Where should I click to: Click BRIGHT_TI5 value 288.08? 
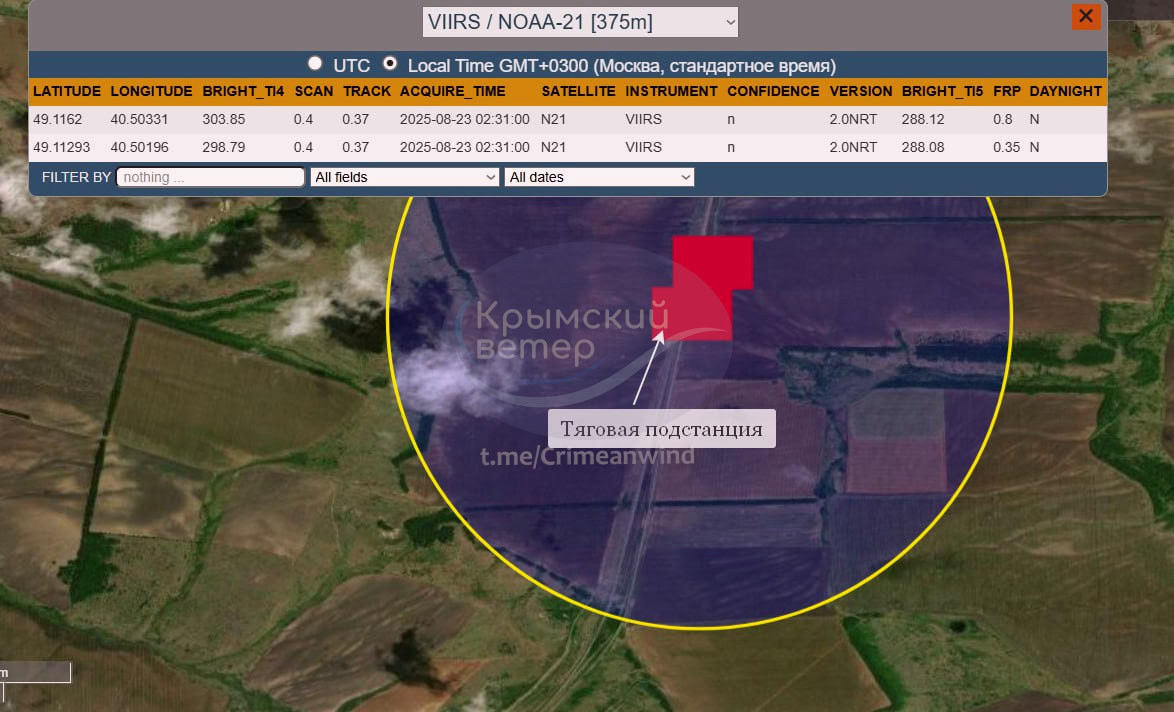point(922,147)
